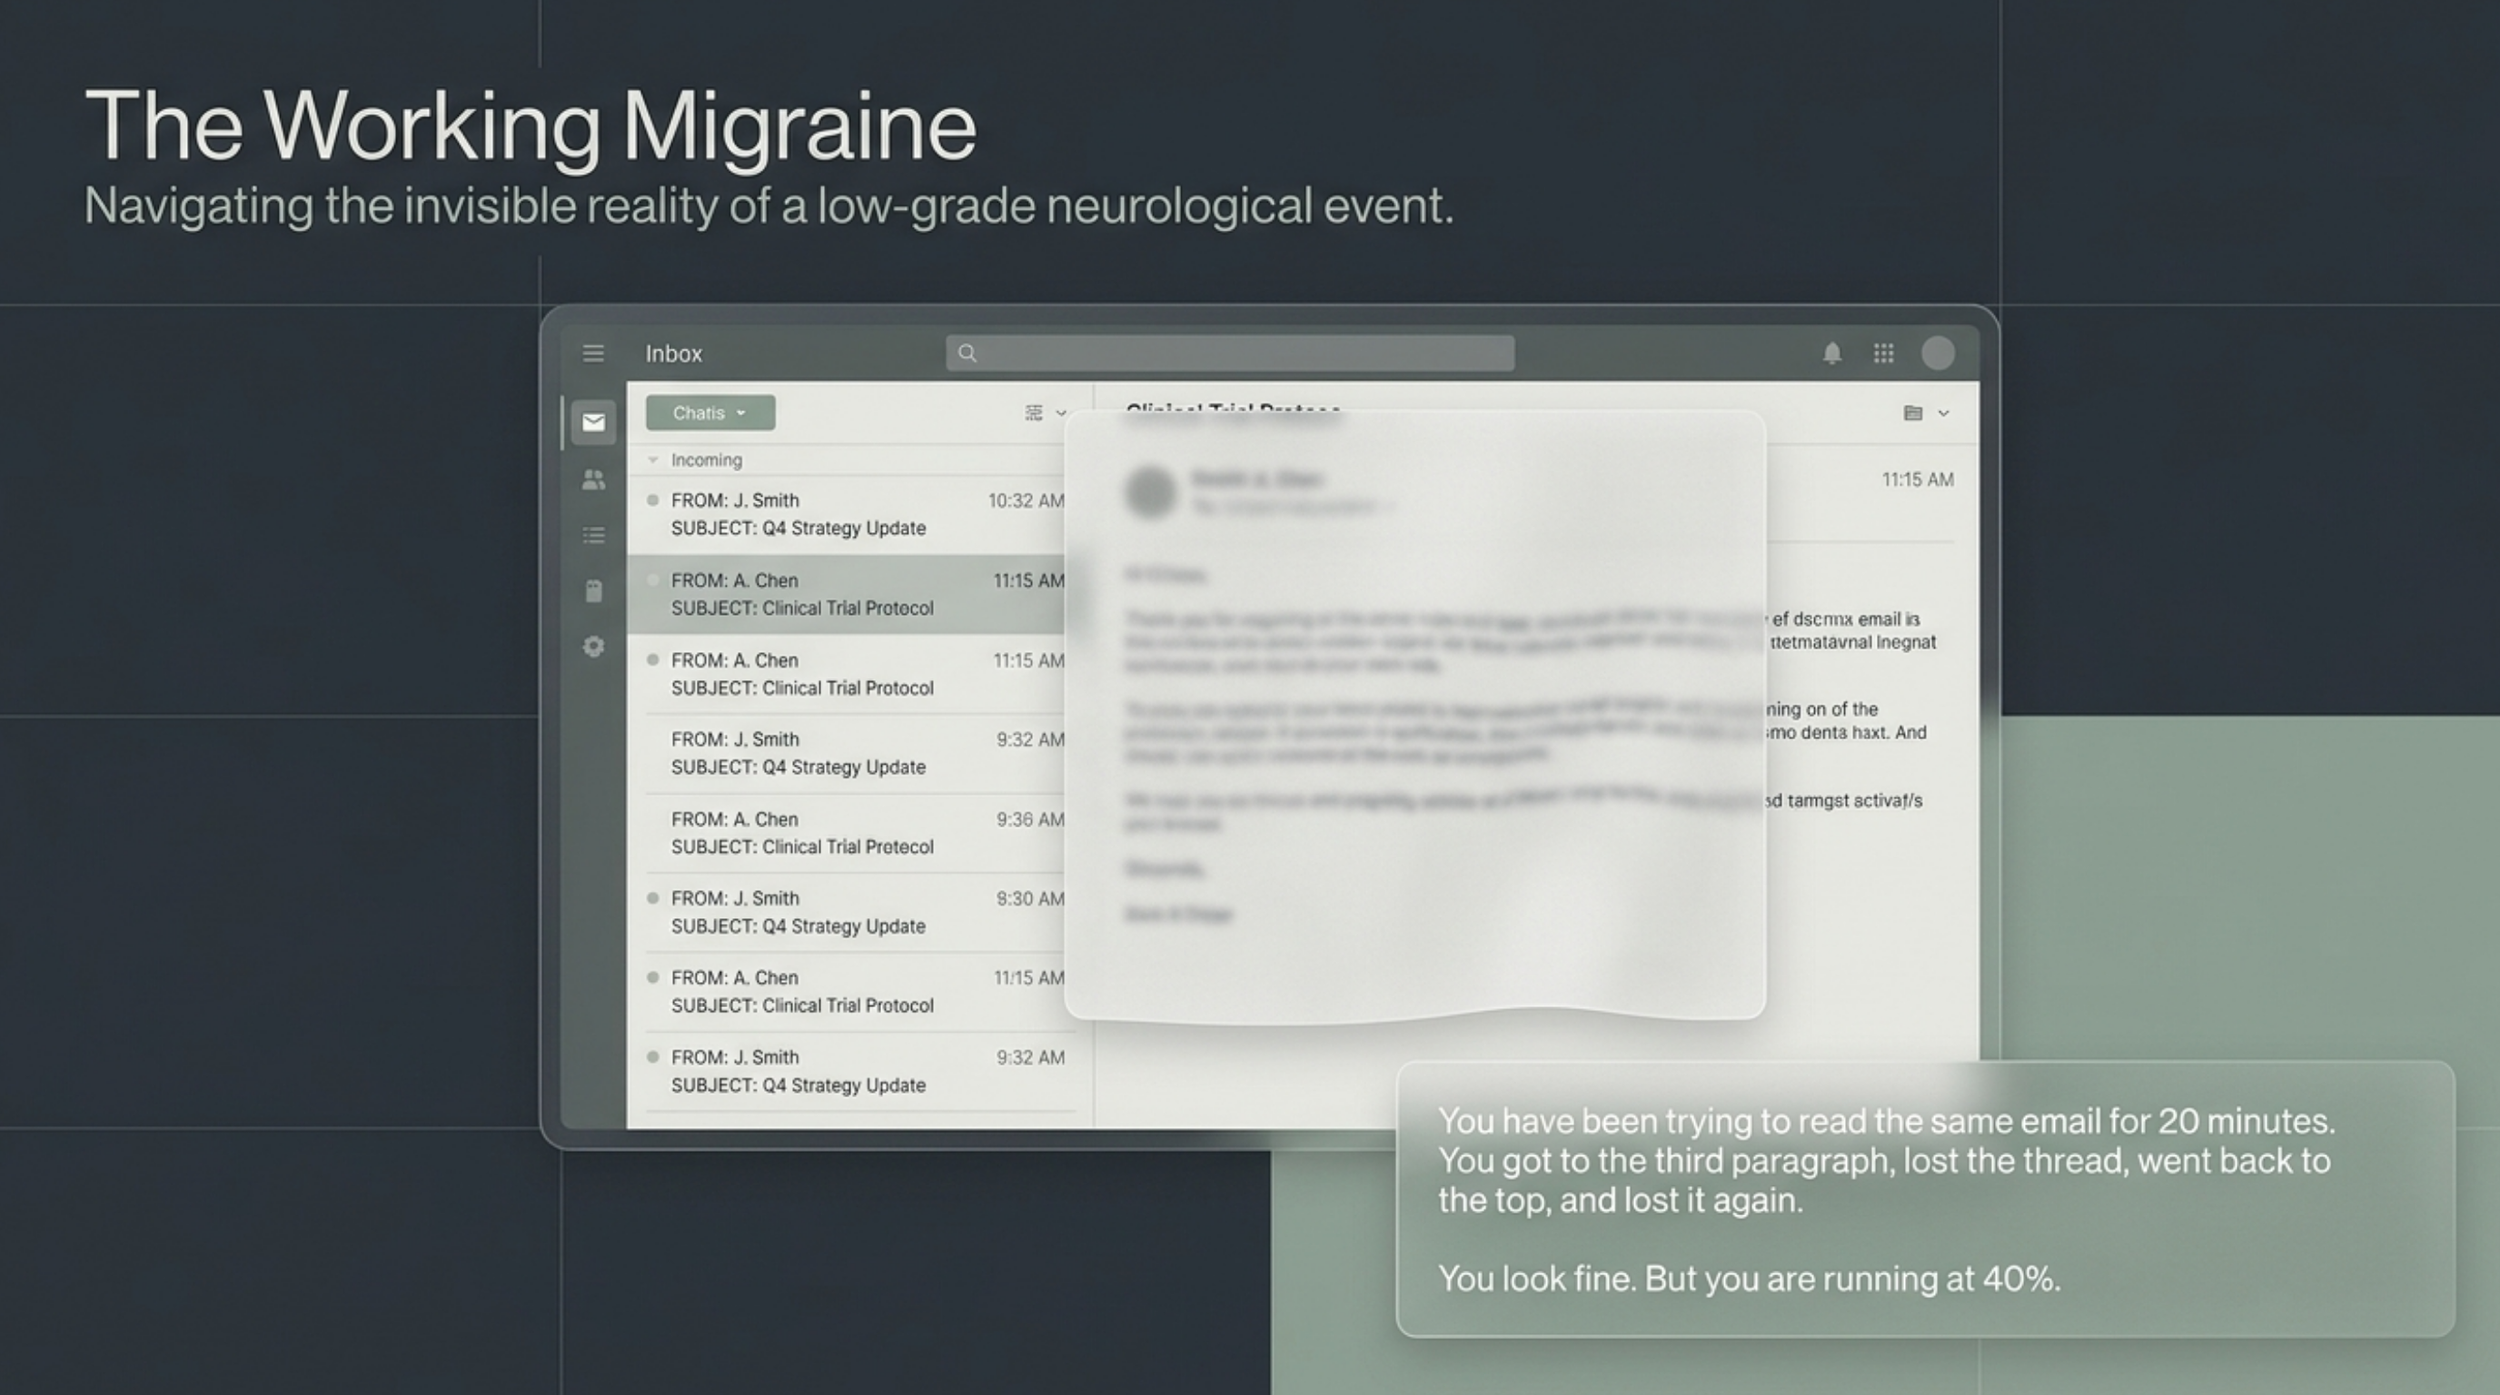Open the list icon in sidebar

click(593, 536)
